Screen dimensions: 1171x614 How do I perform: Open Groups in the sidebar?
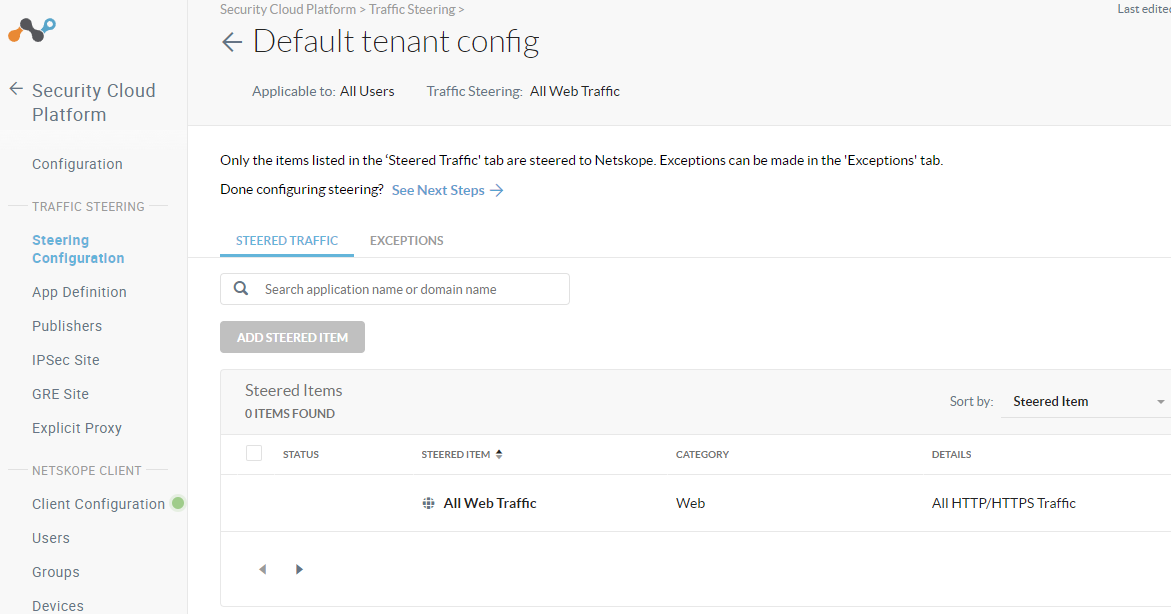click(55, 572)
